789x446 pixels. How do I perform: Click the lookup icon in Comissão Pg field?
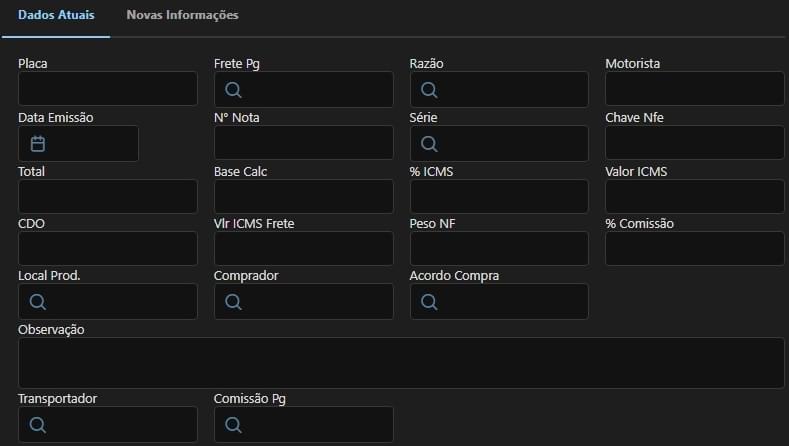(x=233, y=425)
